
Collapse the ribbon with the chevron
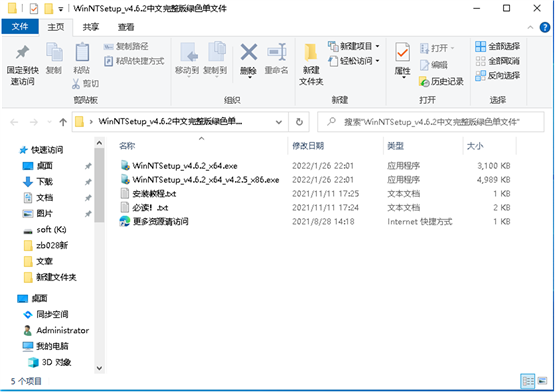pyautogui.click(x=530, y=27)
